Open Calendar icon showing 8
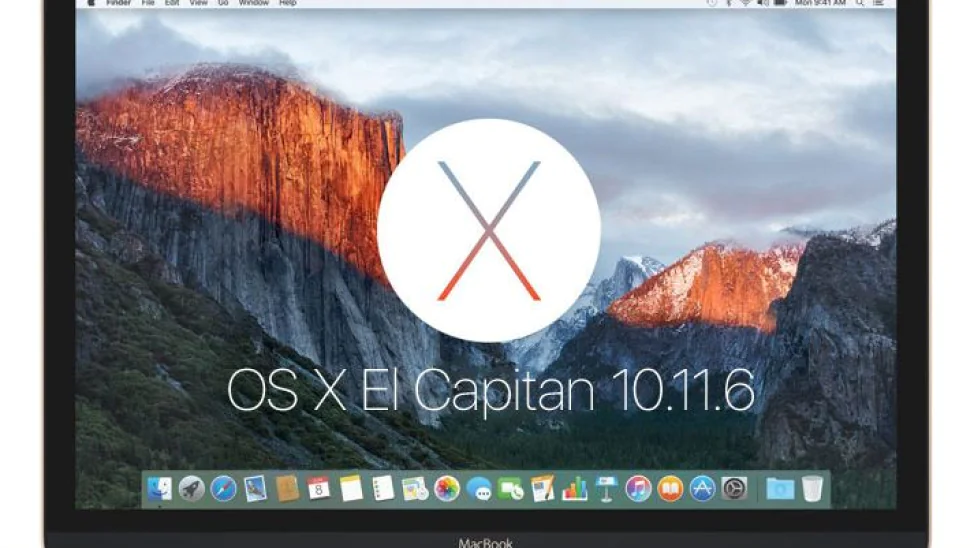974x548 pixels. click(x=319, y=489)
